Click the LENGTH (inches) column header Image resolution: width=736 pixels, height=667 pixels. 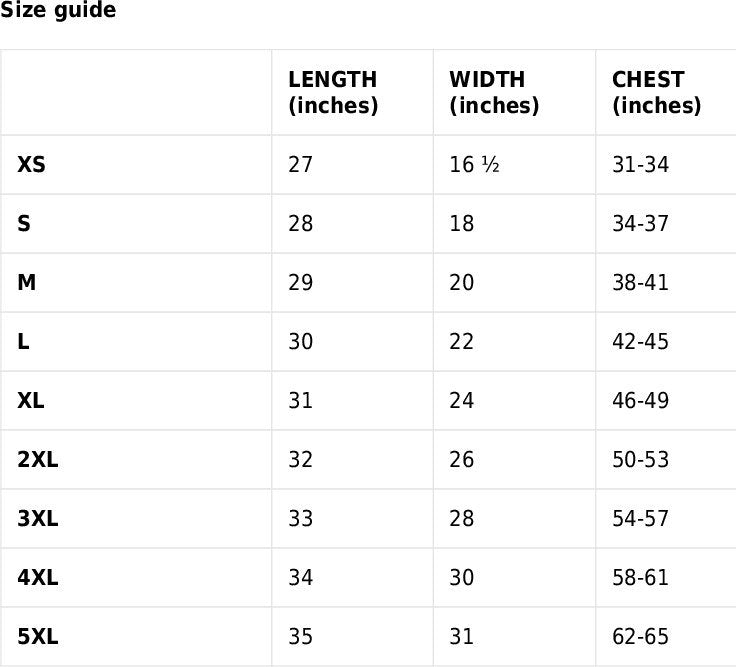click(x=333, y=92)
